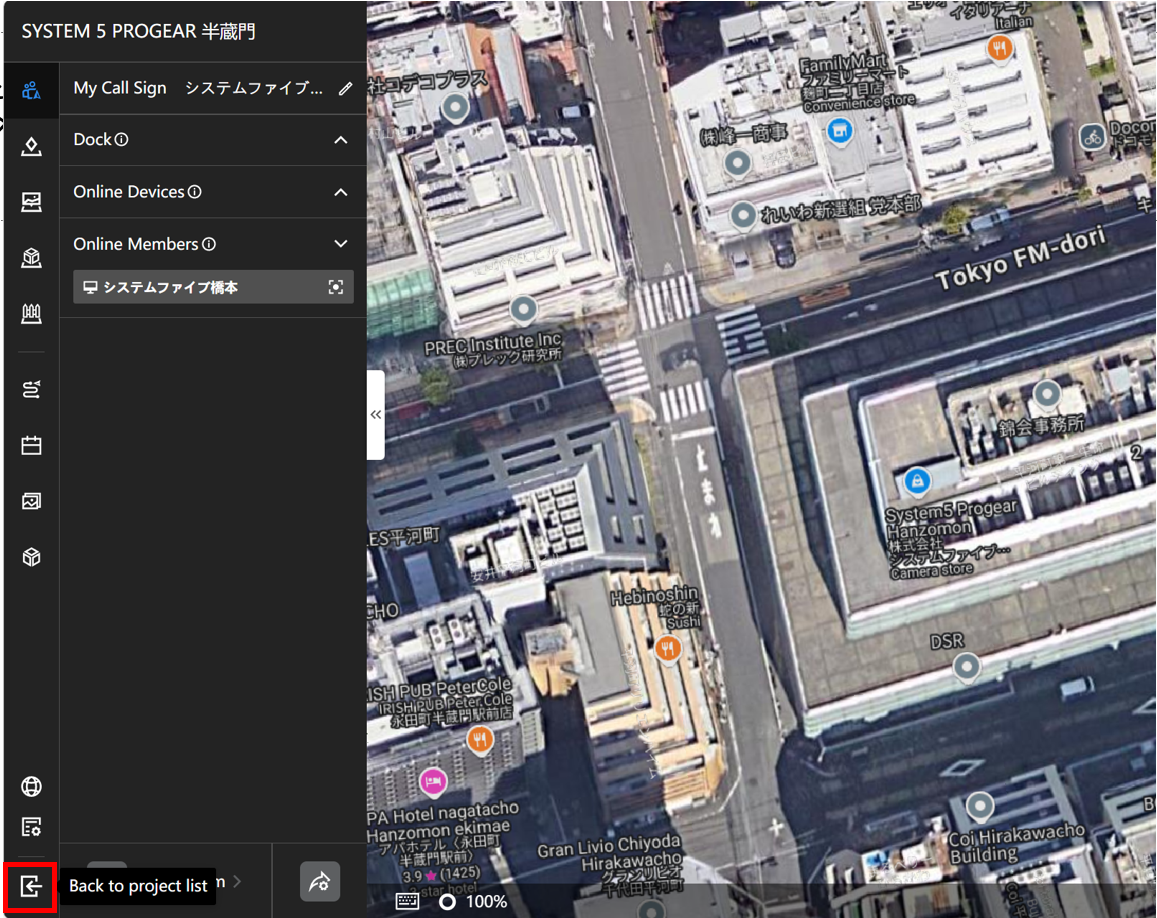This screenshot has width=1157, height=918.
Task: Open the Team panel icon in the sidebar
Action: [31, 91]
